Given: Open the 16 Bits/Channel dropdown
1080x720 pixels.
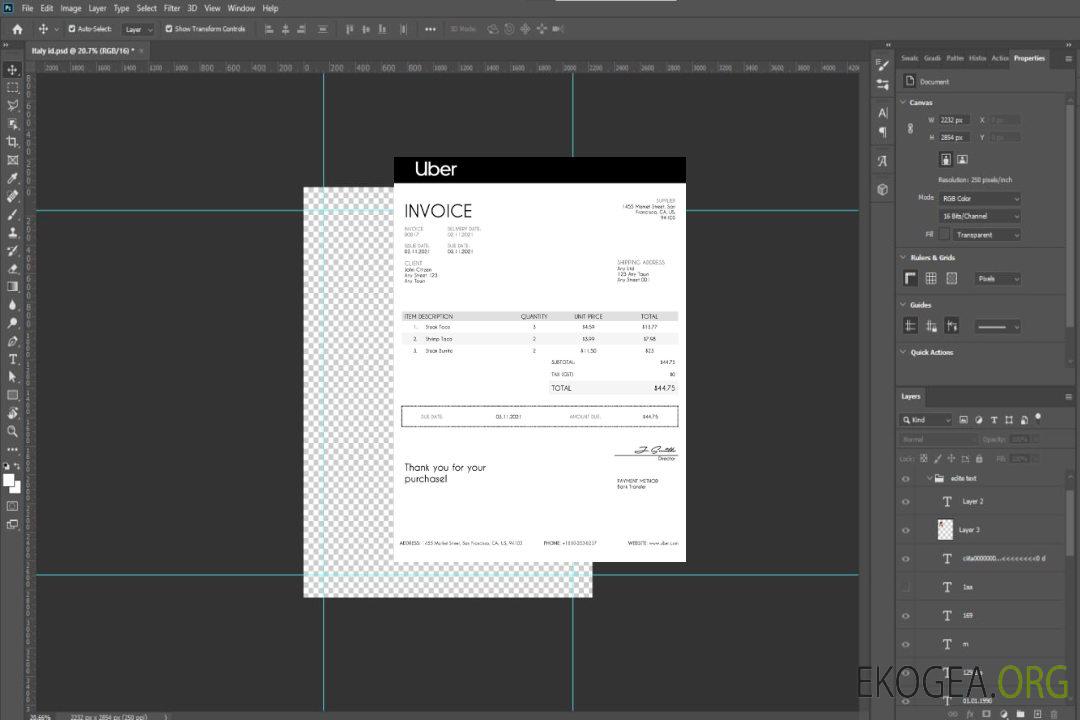Looking at the screenshot, I should coord(980,216).
